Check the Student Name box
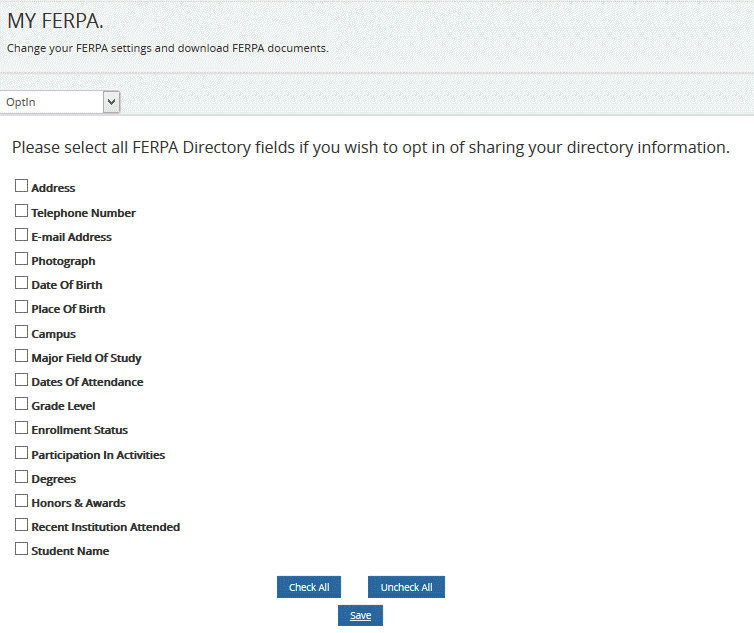Viewport: 754px width, 633px height. click(x=21, y=549)
